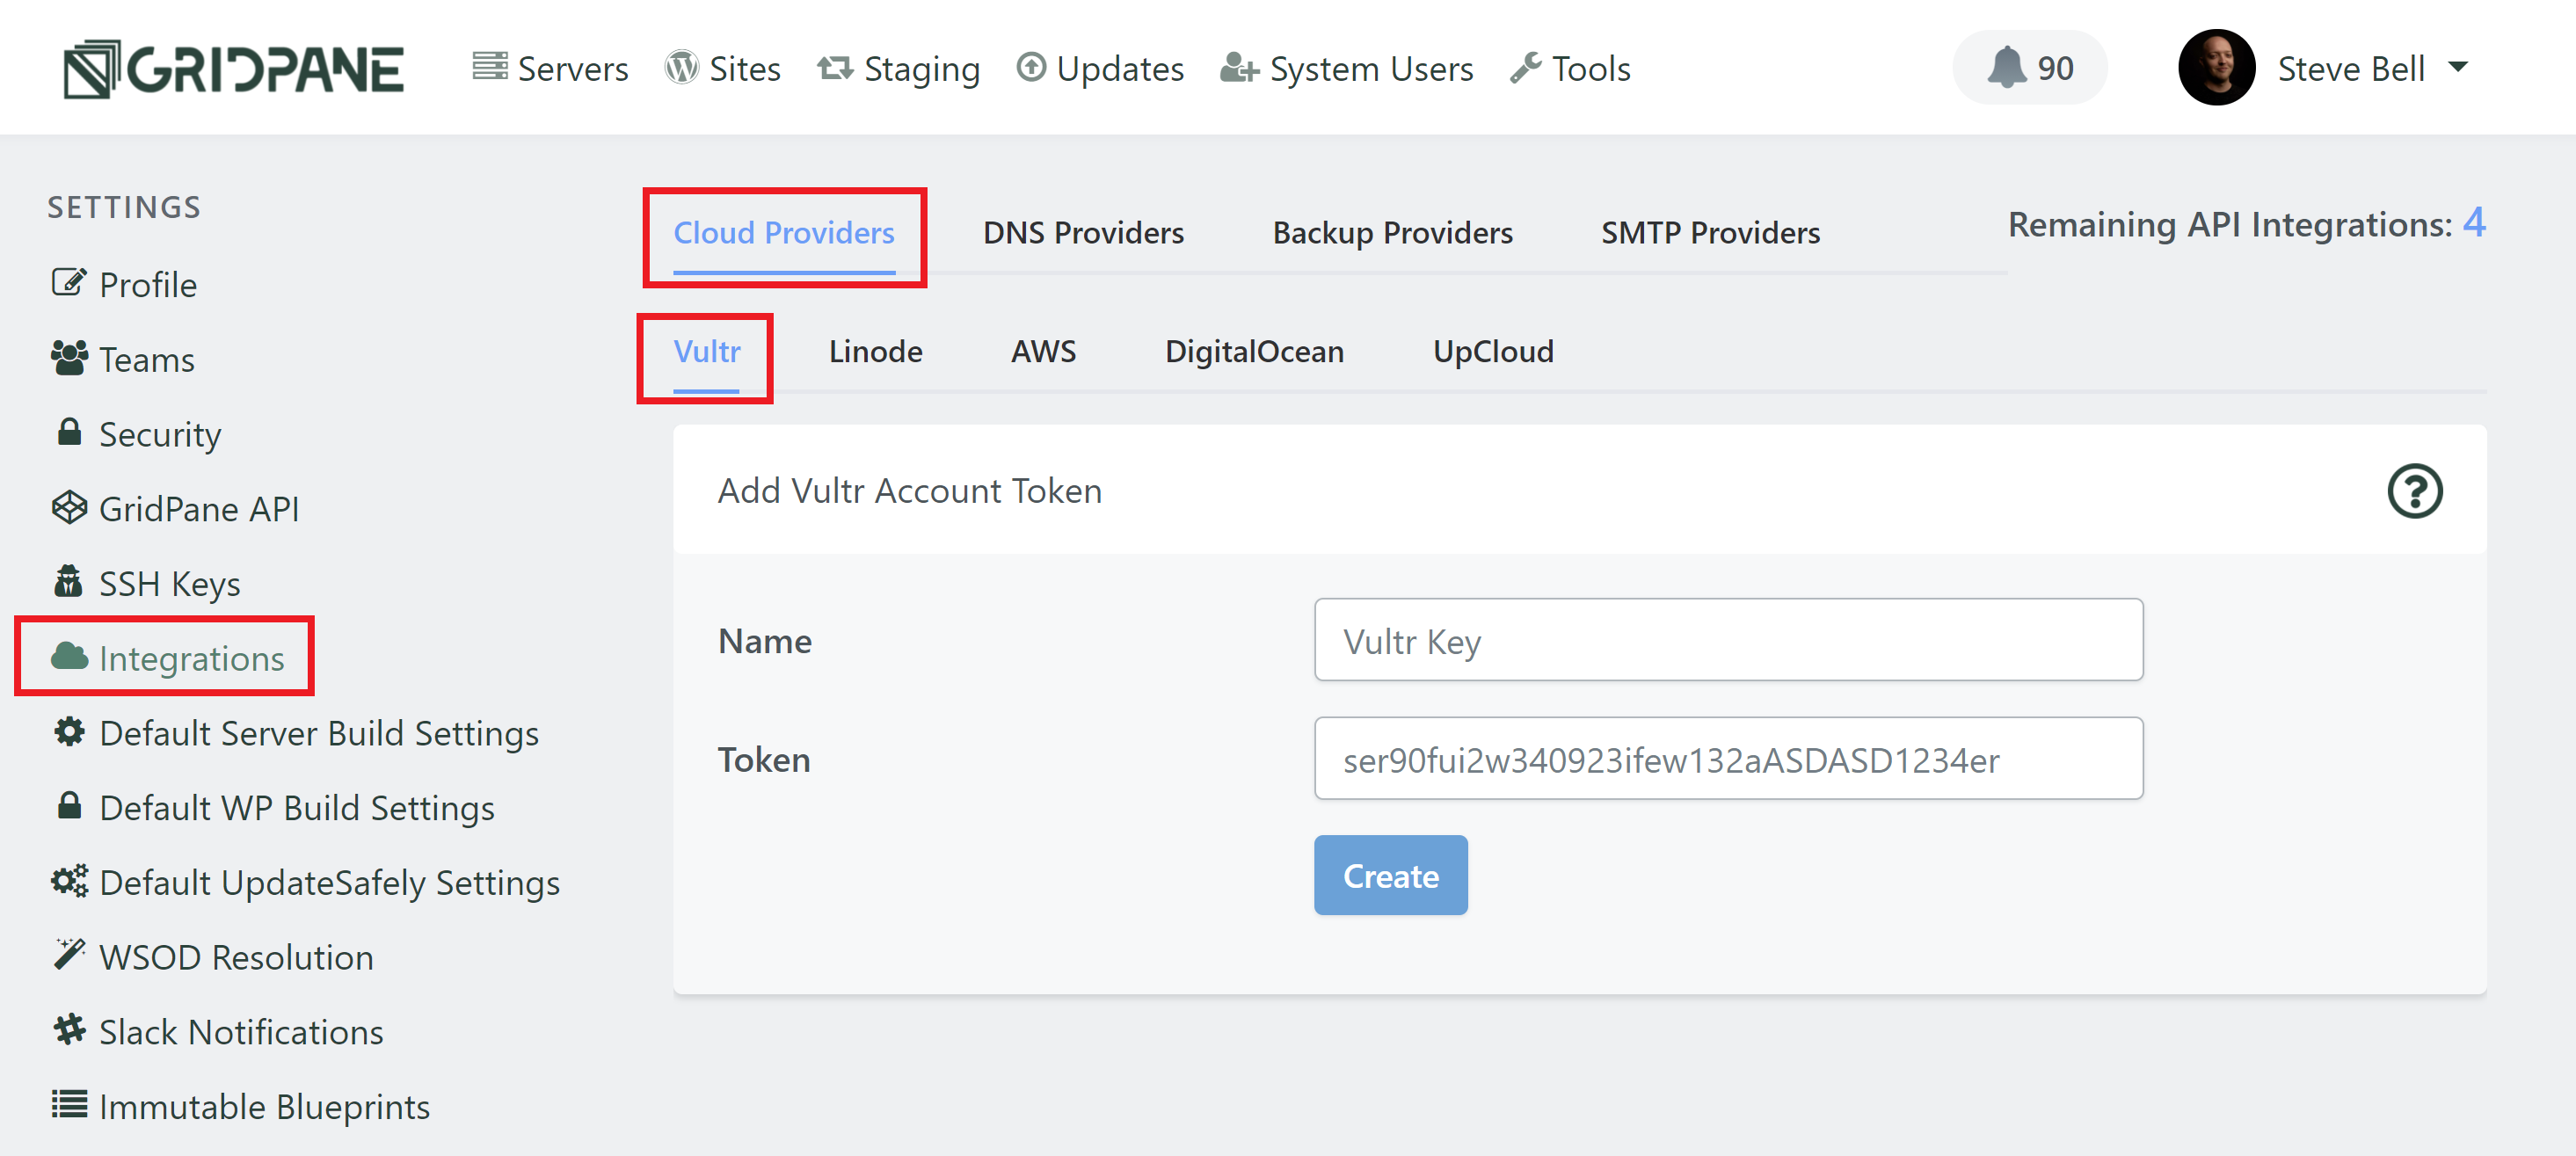2576x1156 pixels.
Task: Switch to the DNS Providers tab
Action: (x=1083, y=232)
